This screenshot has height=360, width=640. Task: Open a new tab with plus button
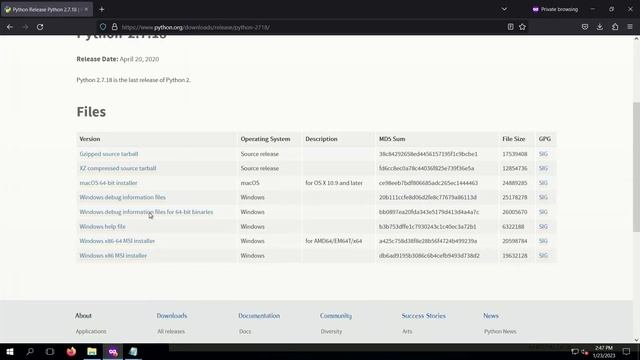tap(102, 9)
